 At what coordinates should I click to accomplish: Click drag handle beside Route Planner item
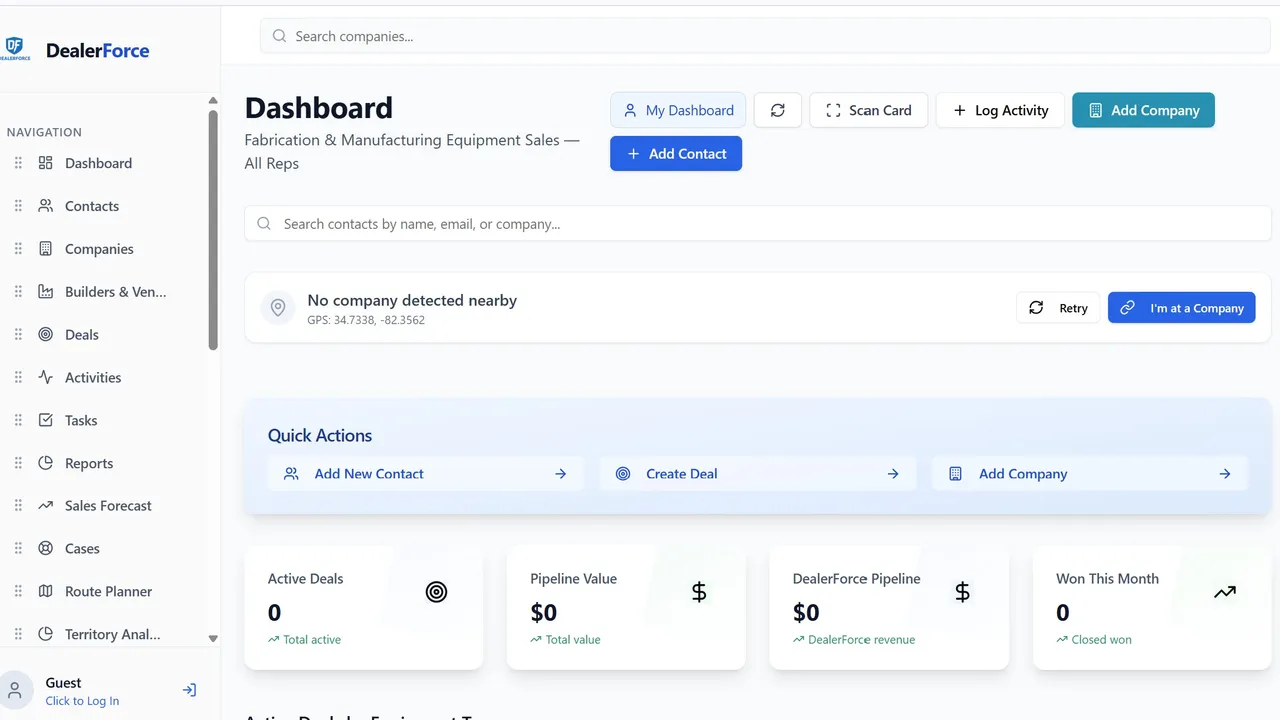click(18, 592)
